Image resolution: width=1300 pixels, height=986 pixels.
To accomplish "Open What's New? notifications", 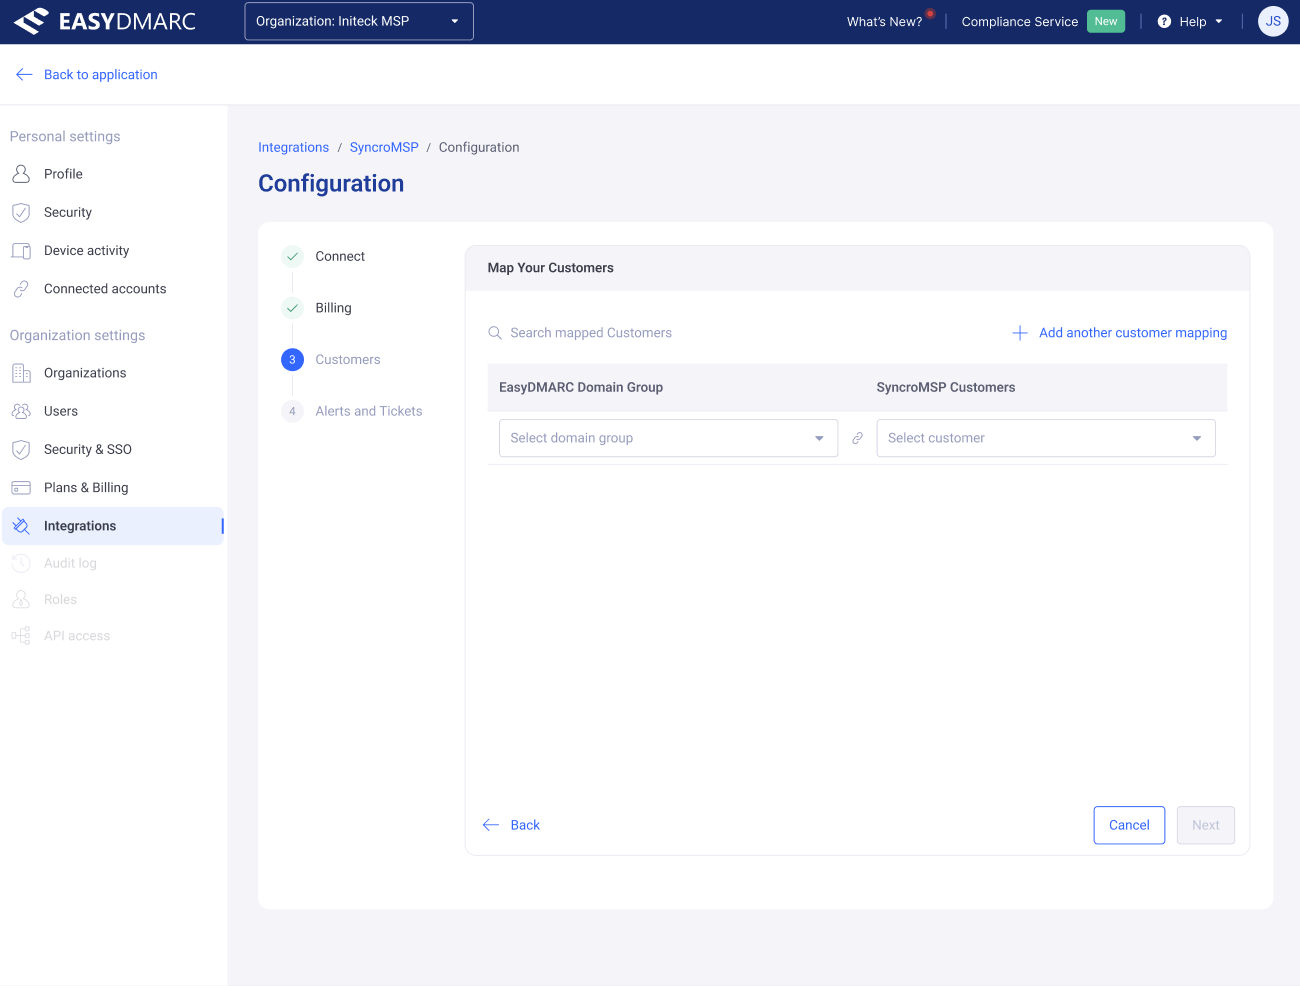I will [x=884, y=21].
